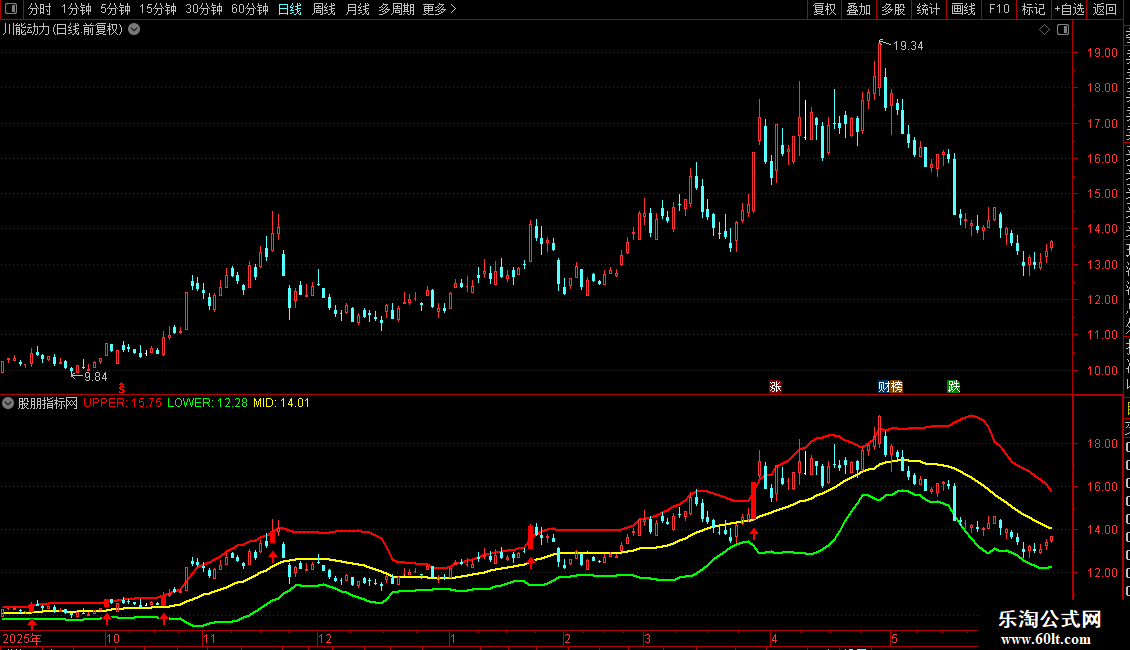The image size is (1130, 650).
Task: Switch to 日线 daily chart
Action: (x=290, y=9)
